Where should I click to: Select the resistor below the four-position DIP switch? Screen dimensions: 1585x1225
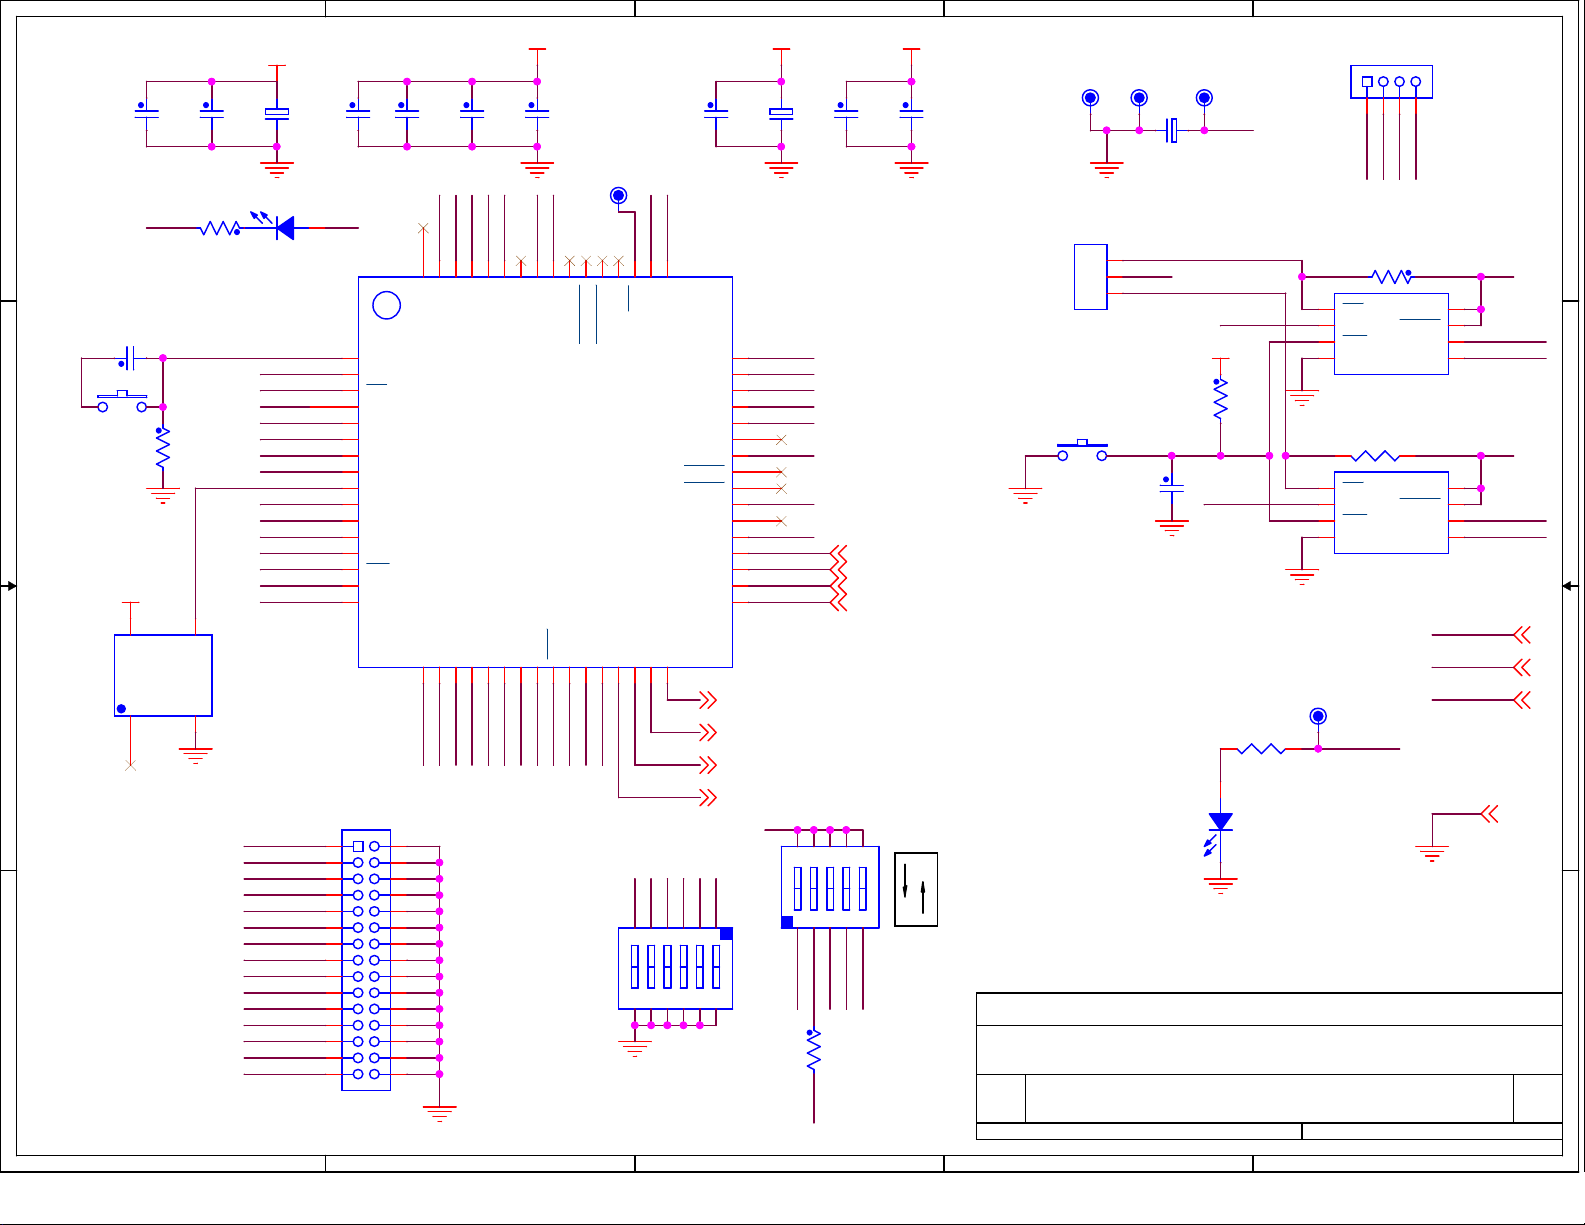tap(814, 1050)
